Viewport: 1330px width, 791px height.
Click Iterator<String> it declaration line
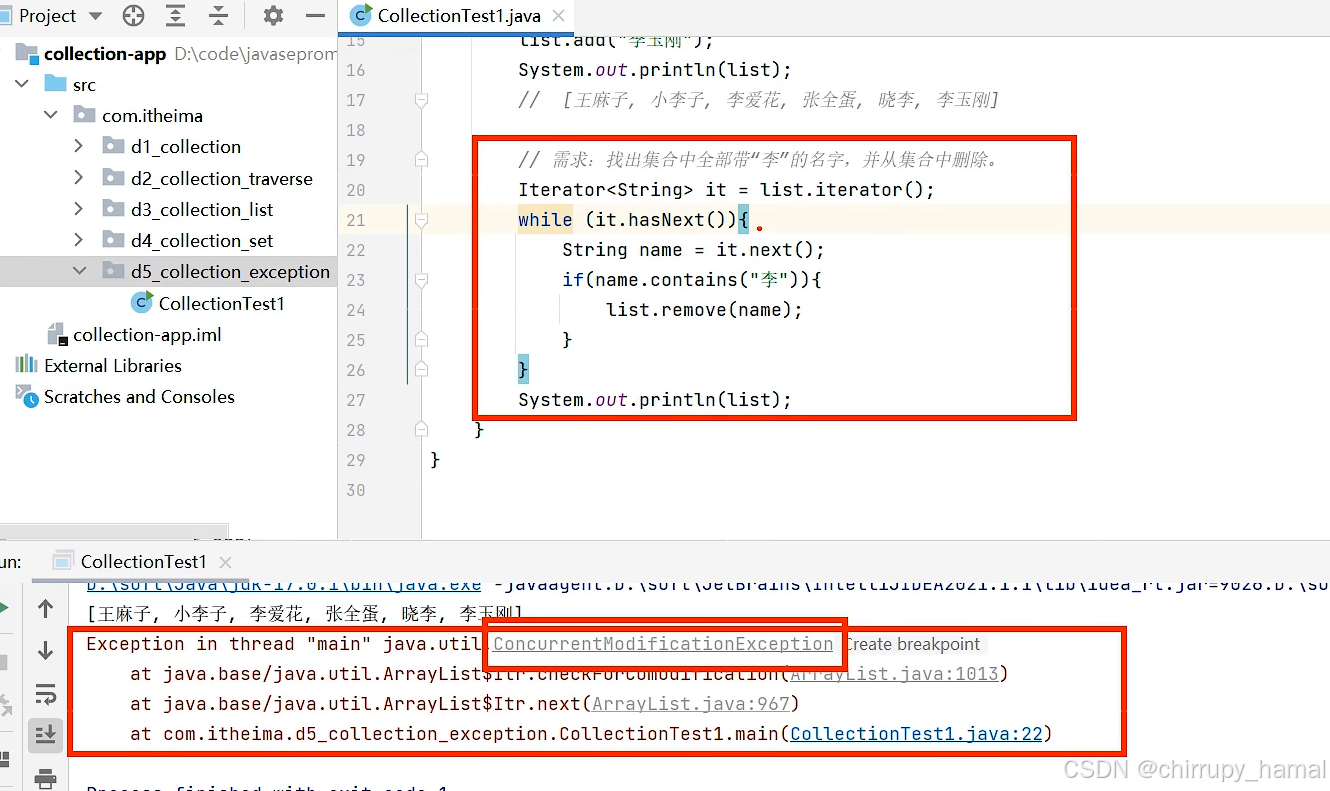click(726, 190)
